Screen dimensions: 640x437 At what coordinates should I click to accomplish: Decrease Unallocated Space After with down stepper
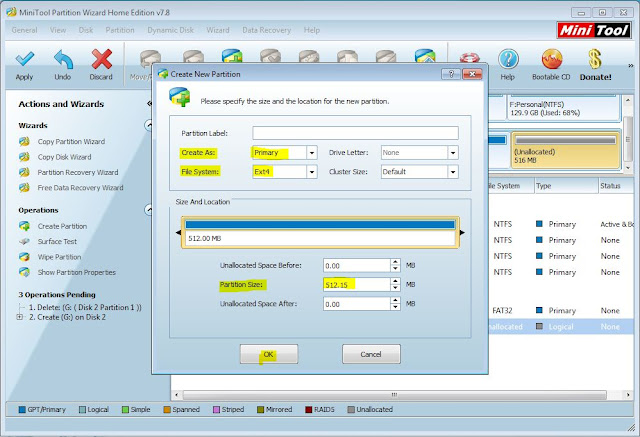pos(395,307)
